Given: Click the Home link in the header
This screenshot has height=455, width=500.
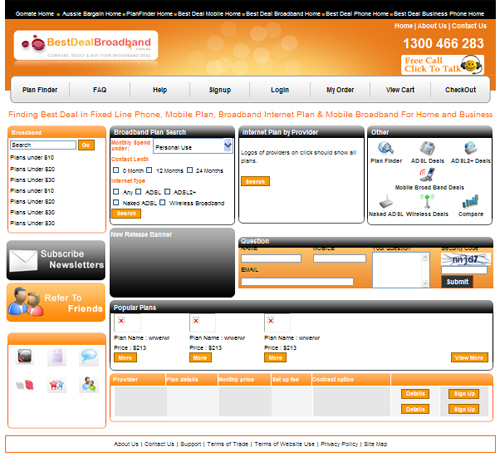Looking at the screenshot, I should 403,26.
